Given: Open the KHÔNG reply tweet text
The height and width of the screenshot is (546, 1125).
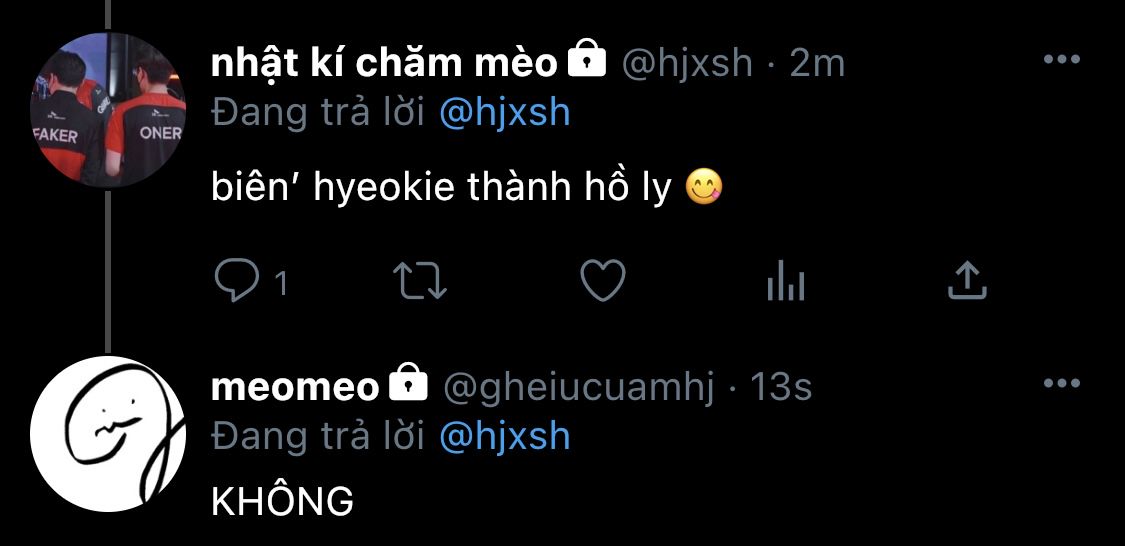Looking at the screenshot, I should click(x=283, y=500).
